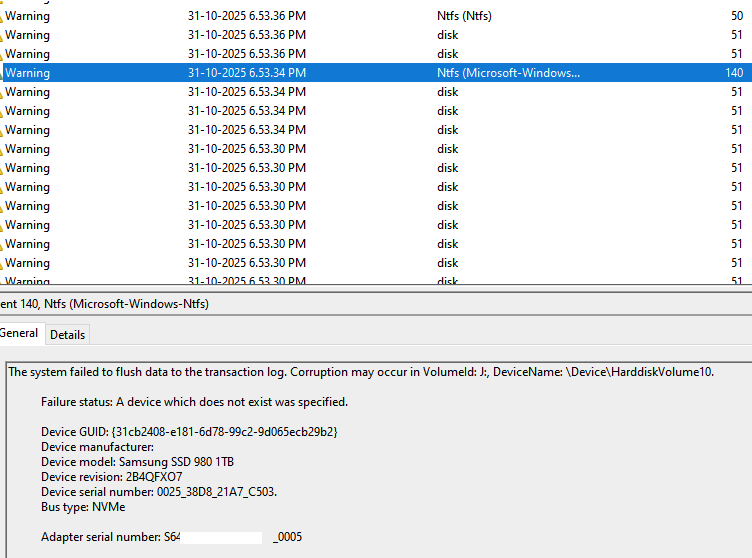The height and width of the screenshot is (558, 752).
Task: Click event ID 50 in top row
Action: click(x=736, y=16)
